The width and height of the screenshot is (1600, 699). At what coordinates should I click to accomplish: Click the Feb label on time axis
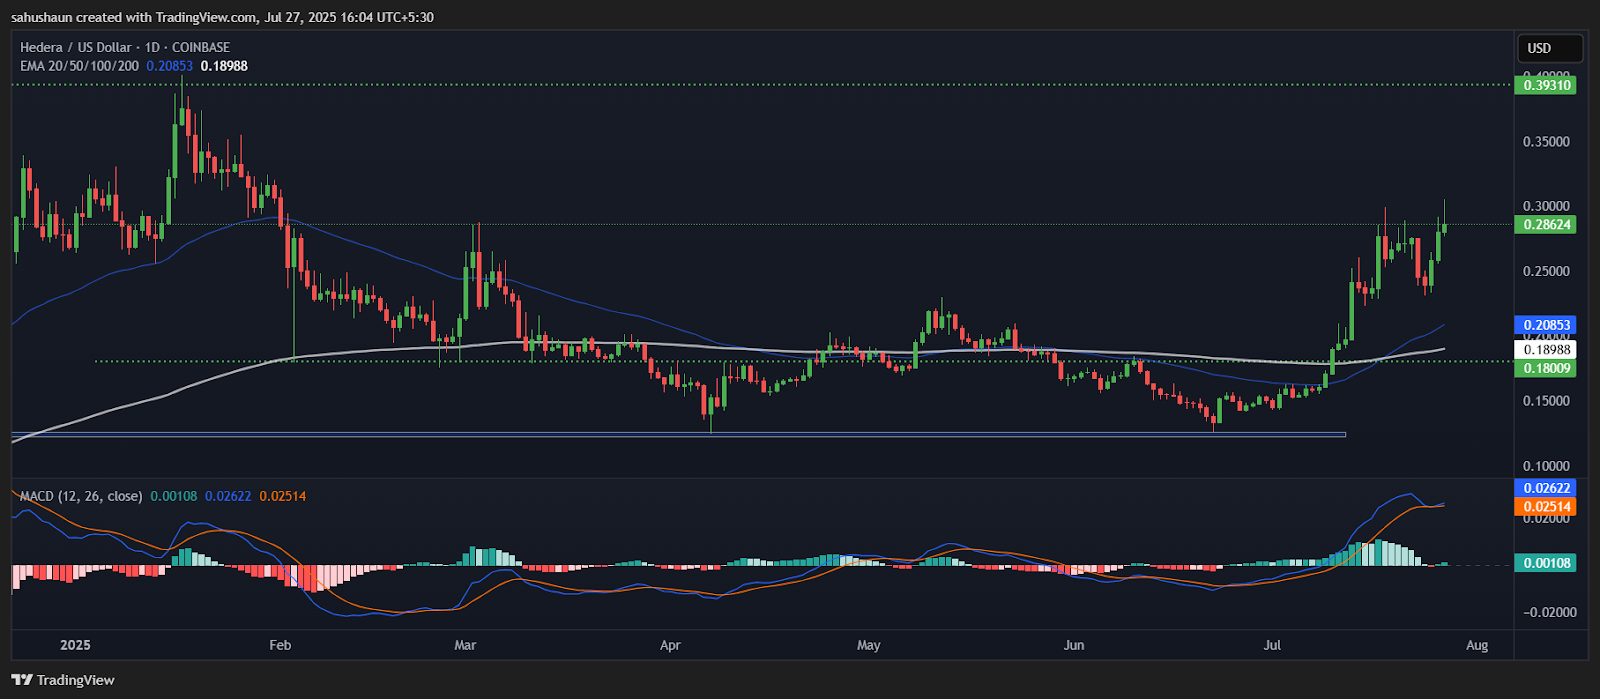pyautogui.click(x=280, y=645)
